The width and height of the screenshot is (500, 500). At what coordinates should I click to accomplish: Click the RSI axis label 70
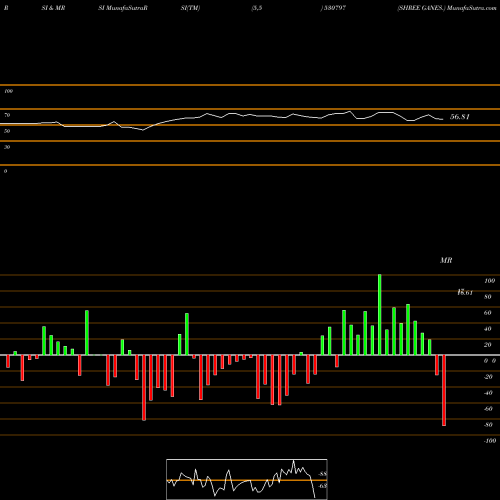[x=7, y=115]
